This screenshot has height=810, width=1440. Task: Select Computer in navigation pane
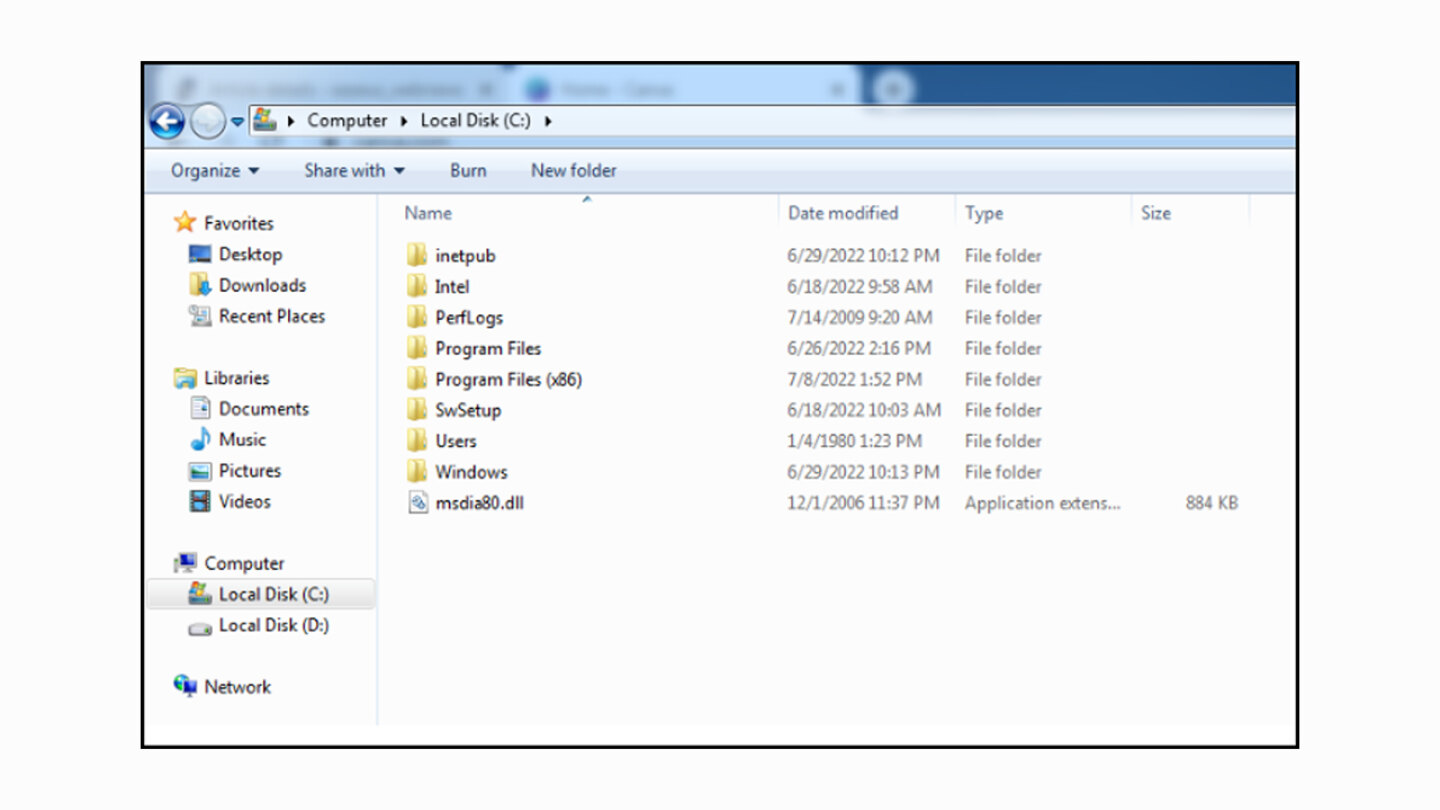tap(244, 564)
